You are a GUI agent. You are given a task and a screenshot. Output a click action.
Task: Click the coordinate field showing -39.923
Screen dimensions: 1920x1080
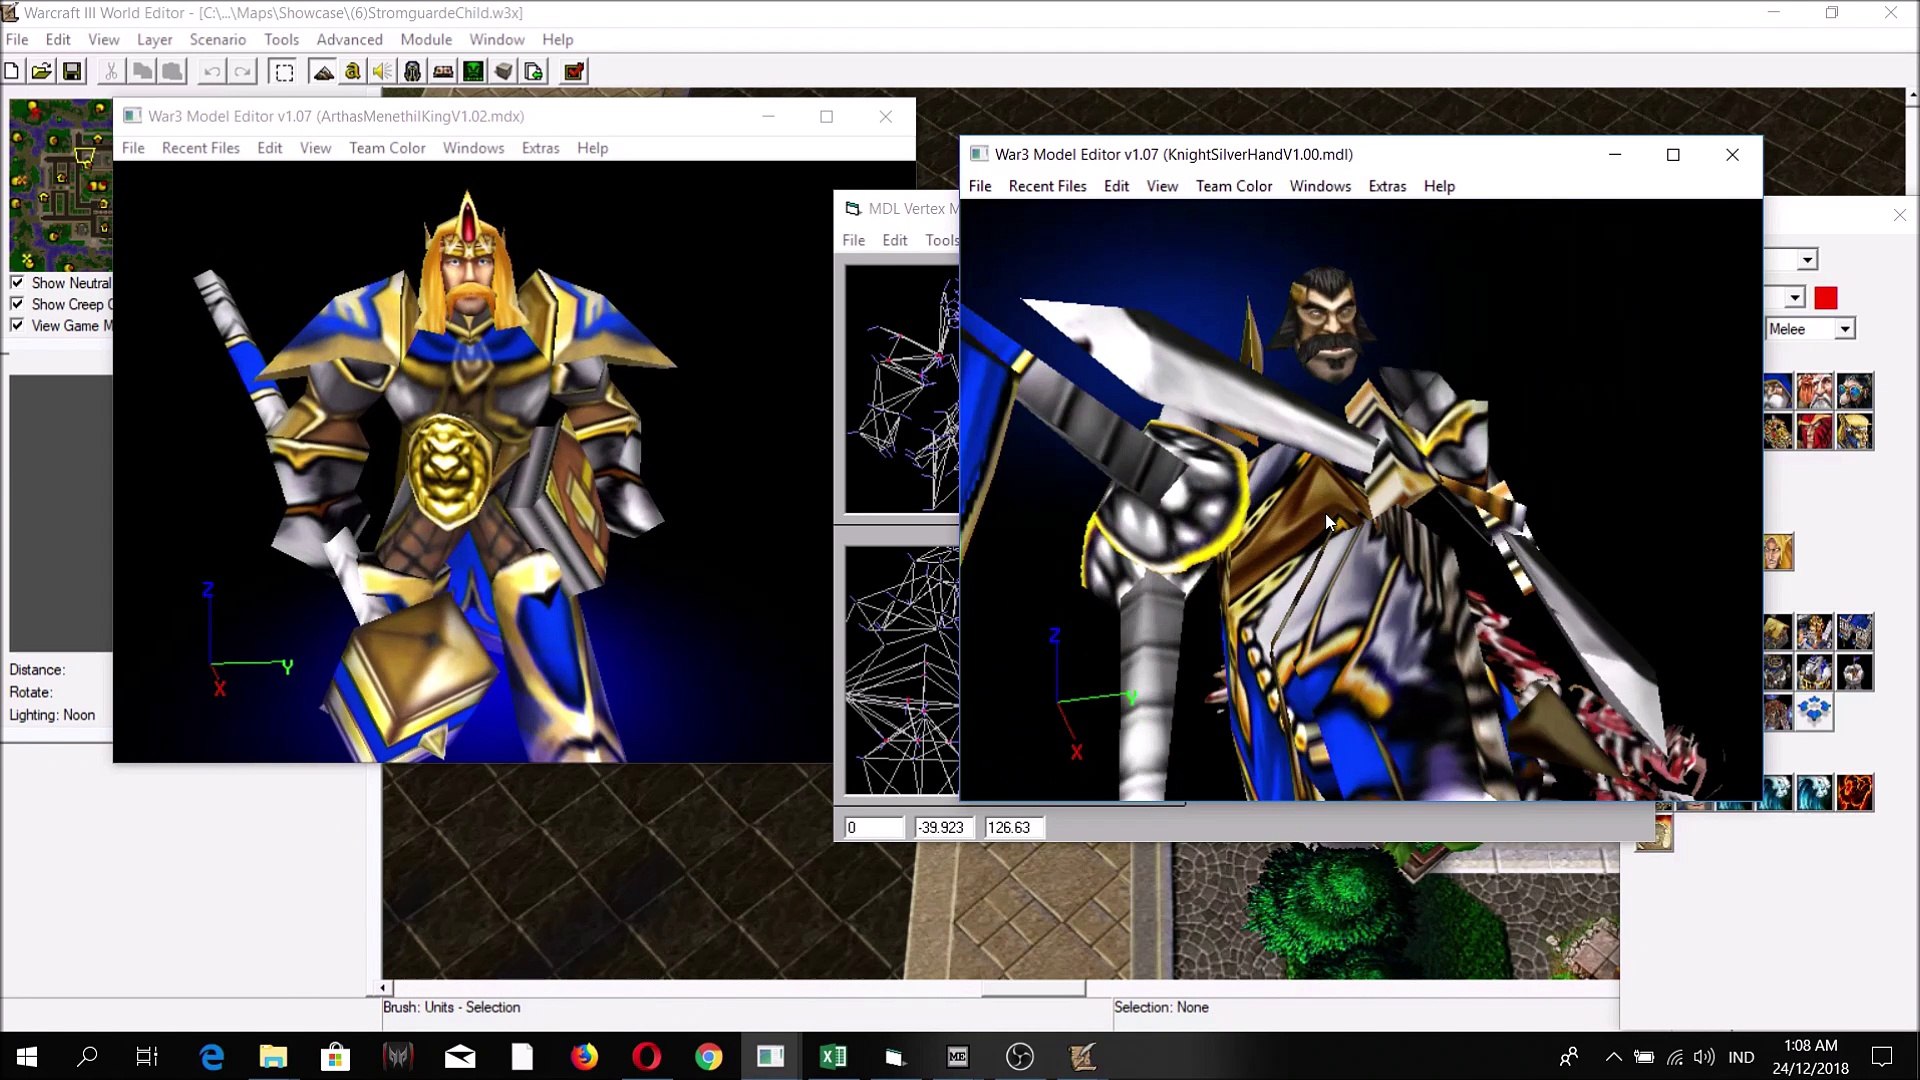943,828
